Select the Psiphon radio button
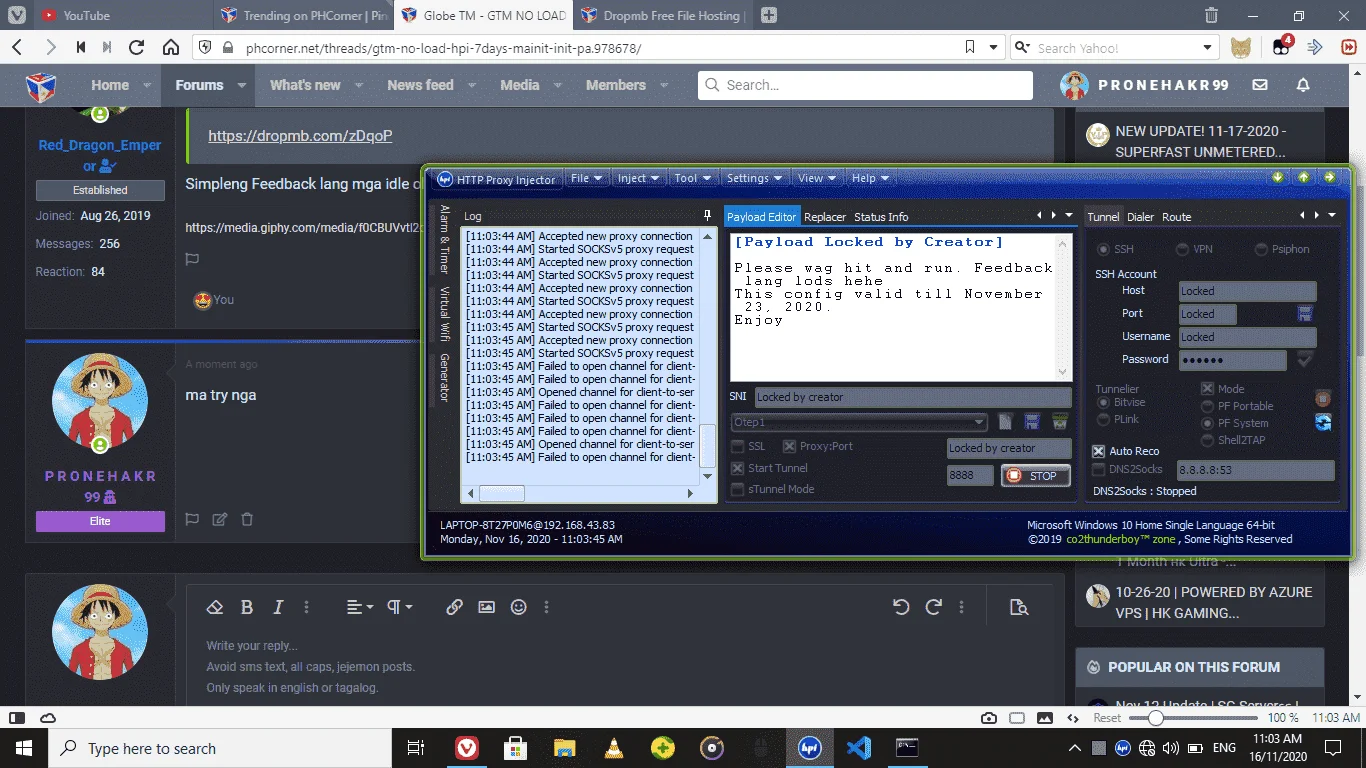1366x768 pixels. (x=1262, y=249)
